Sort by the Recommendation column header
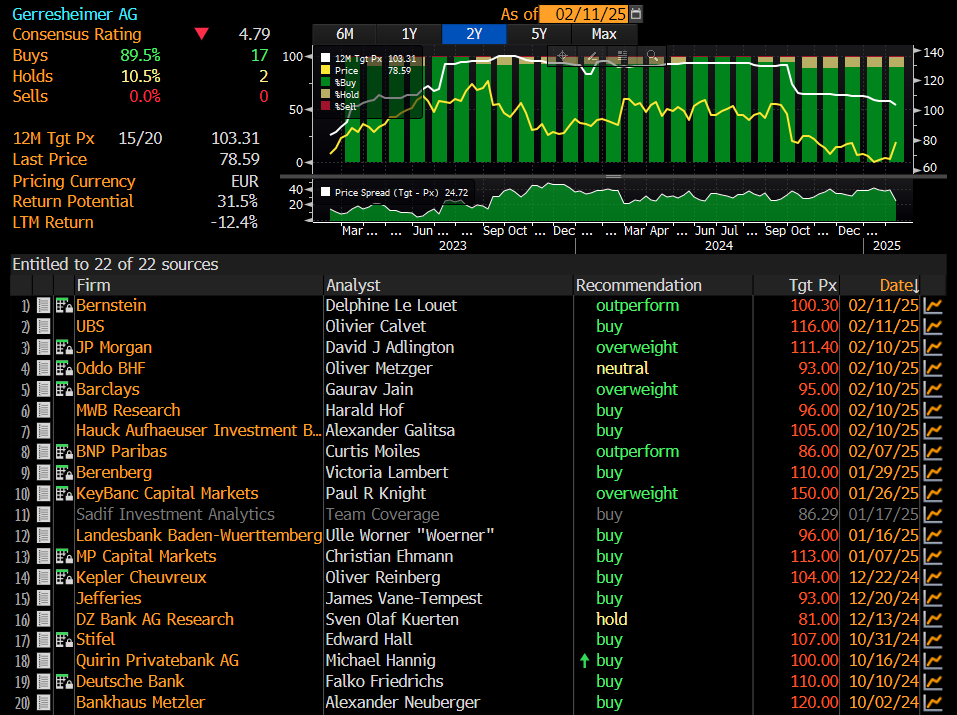The height and width of the screenshot is (715, 957). [638, 285]
